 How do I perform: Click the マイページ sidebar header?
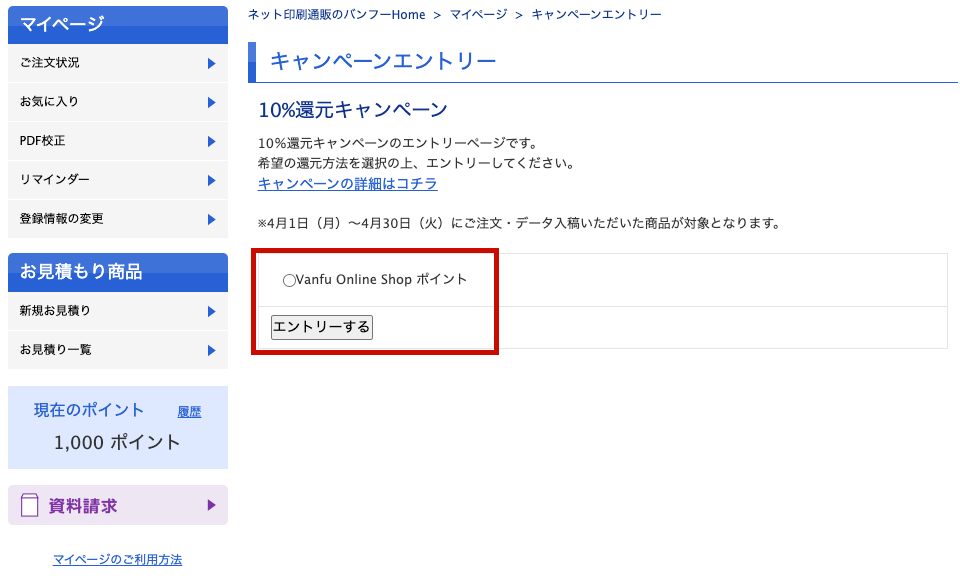(x=118, y=24)
